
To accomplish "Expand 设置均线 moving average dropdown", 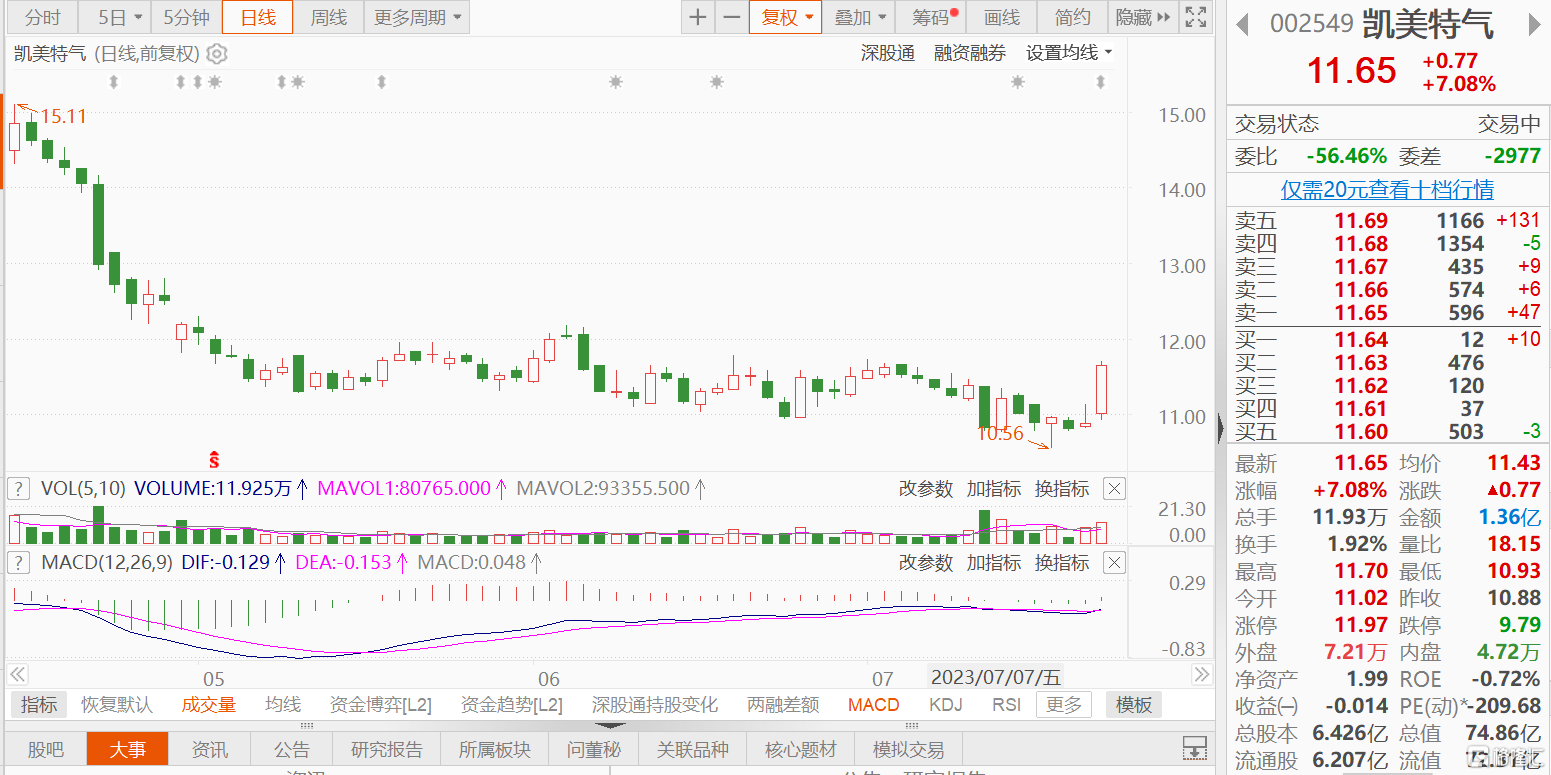I will [1069, 54].
